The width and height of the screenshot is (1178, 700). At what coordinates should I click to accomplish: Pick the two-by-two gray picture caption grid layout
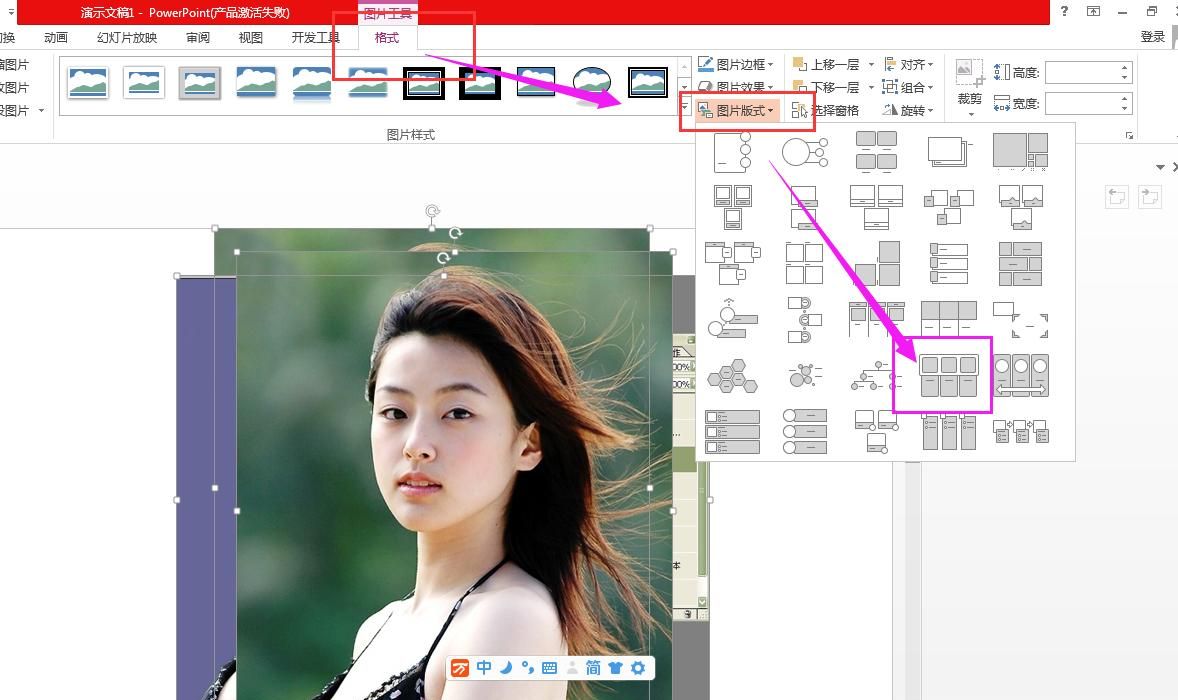[x=876, y=152]
